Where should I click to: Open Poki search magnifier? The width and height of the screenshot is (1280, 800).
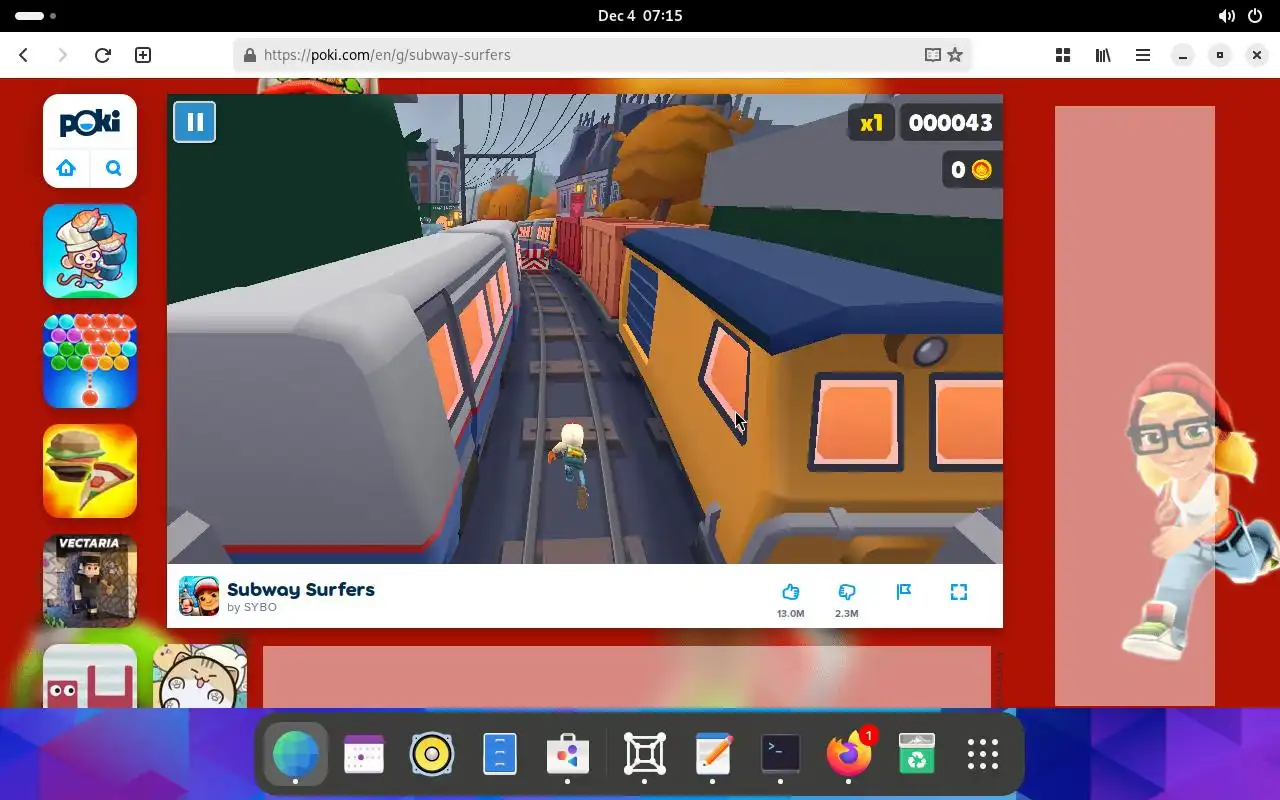click(x=113, y=168)
